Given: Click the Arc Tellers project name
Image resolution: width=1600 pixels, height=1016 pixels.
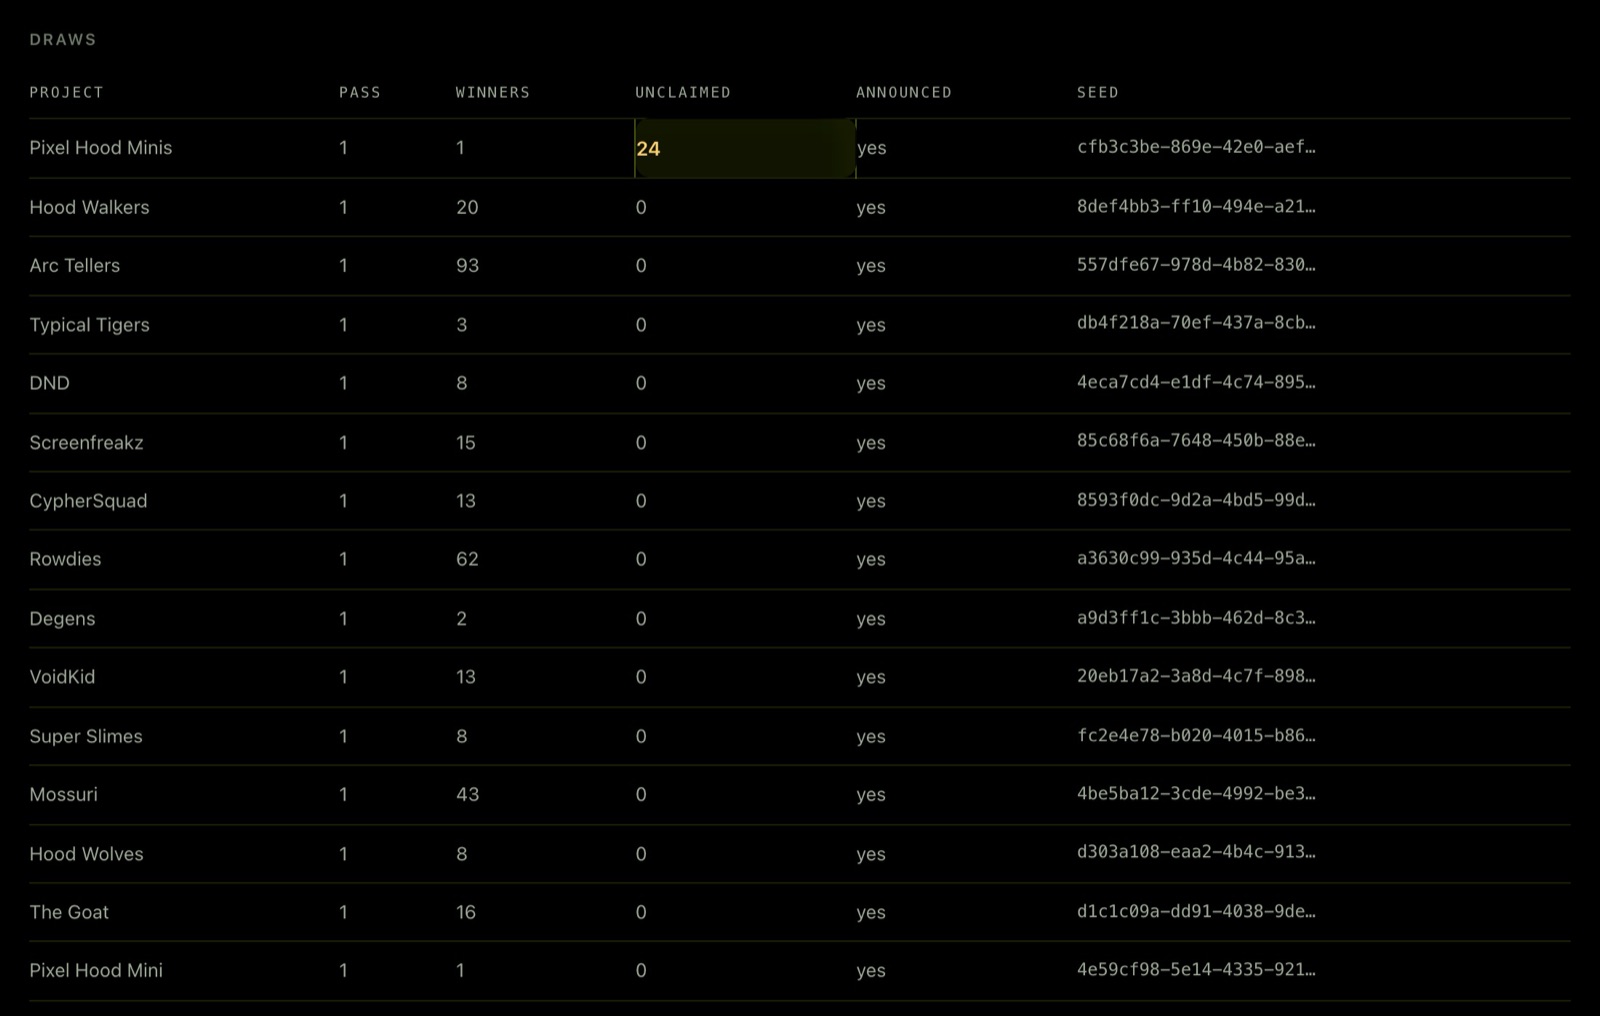Looking at the screenshot, I should 74,265.
